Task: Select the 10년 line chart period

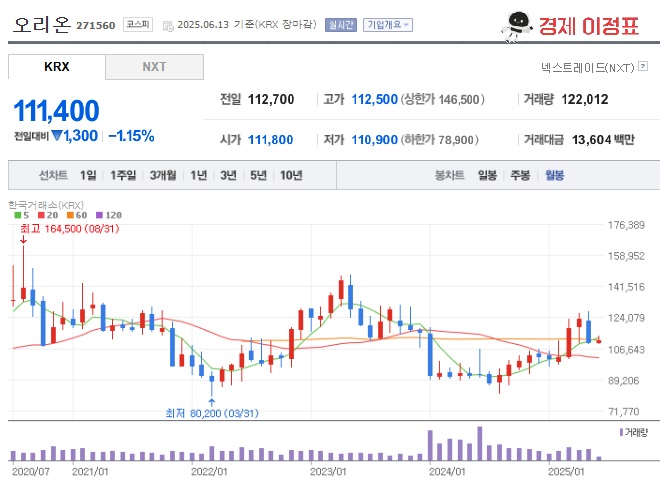Action: coord(291,175)
